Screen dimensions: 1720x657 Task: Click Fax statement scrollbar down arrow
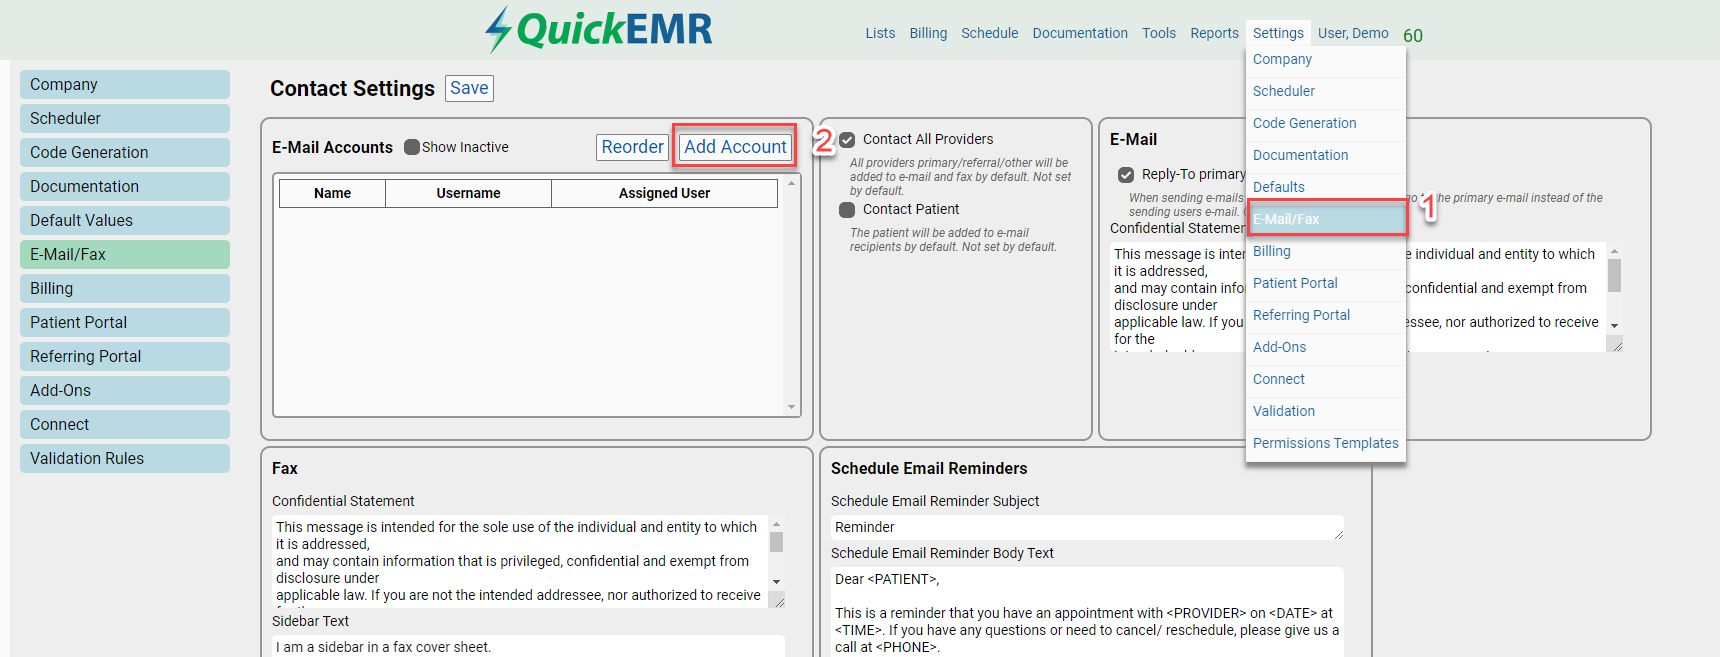coord(777,581)
